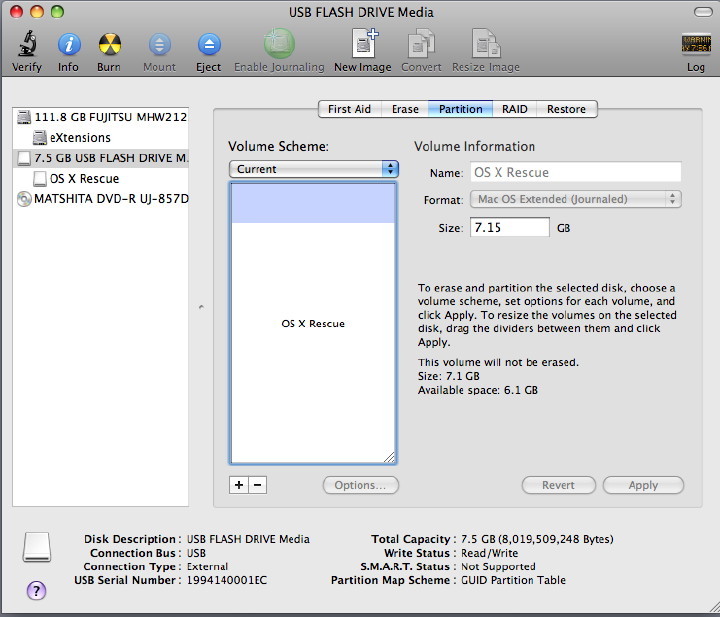Click the Revert button
720x617 pixels.
[558, 485]
